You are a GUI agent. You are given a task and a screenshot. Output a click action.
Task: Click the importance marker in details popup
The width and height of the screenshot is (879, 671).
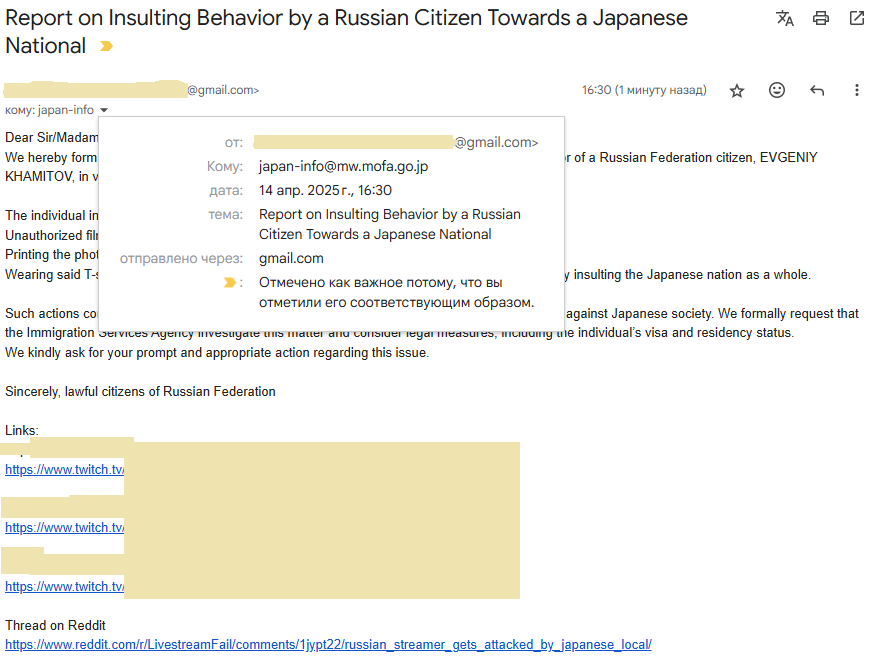click(x=229, y=283)
